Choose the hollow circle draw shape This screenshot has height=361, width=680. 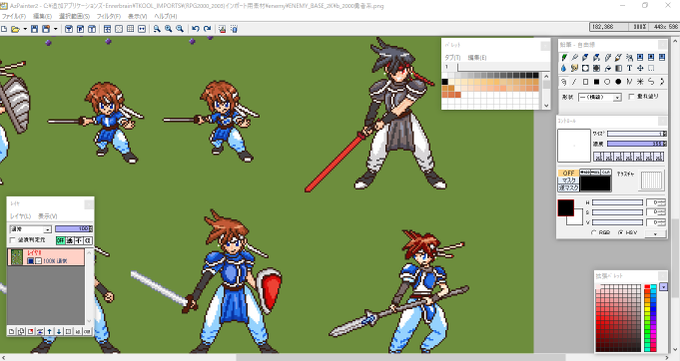607,82
